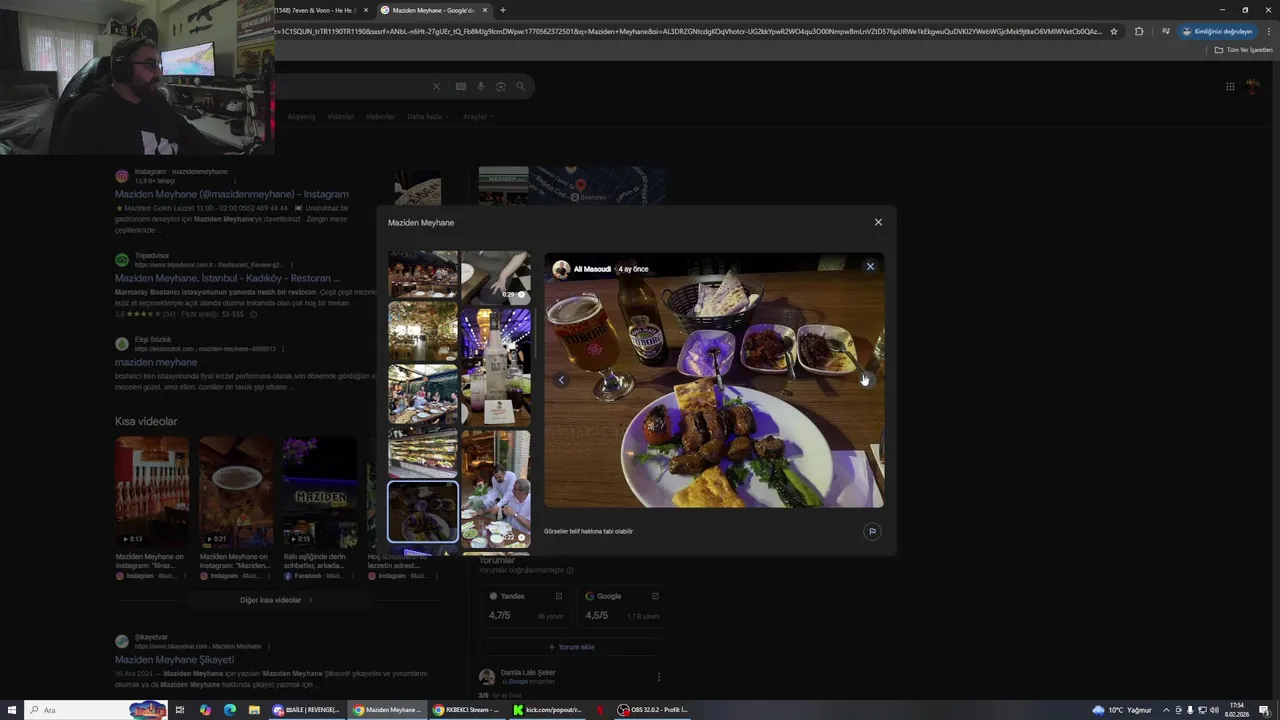Close the enlarged Ali Masoudi photo
Viewport: 1280px width, 720px height.
pyautogui.click(x=870, y=266)
